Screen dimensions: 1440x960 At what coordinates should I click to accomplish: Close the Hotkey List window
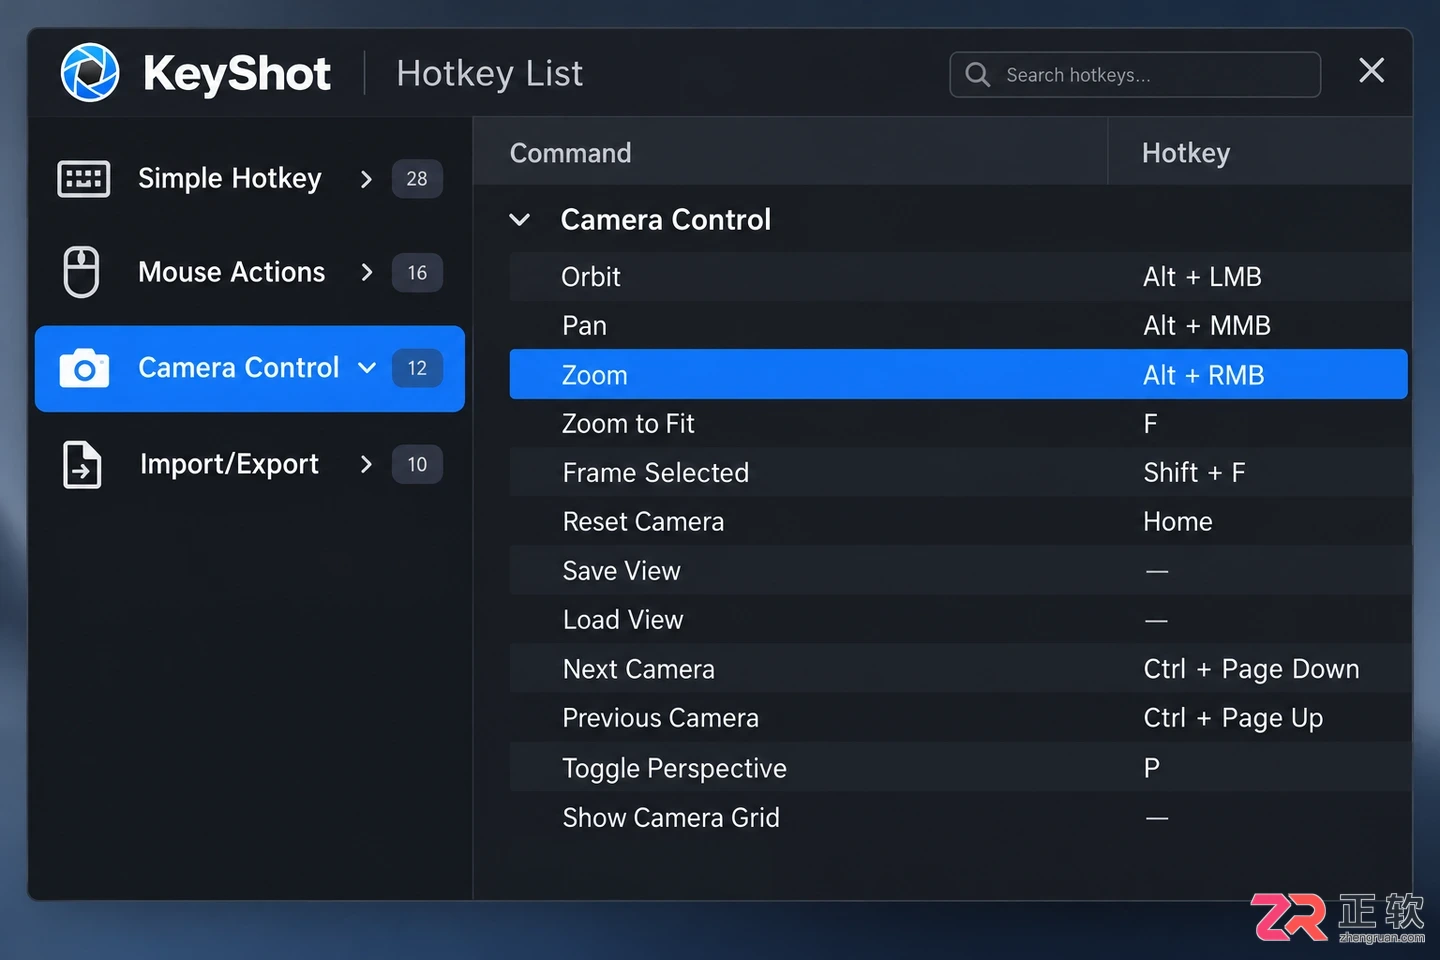[x=1372, y=70]
